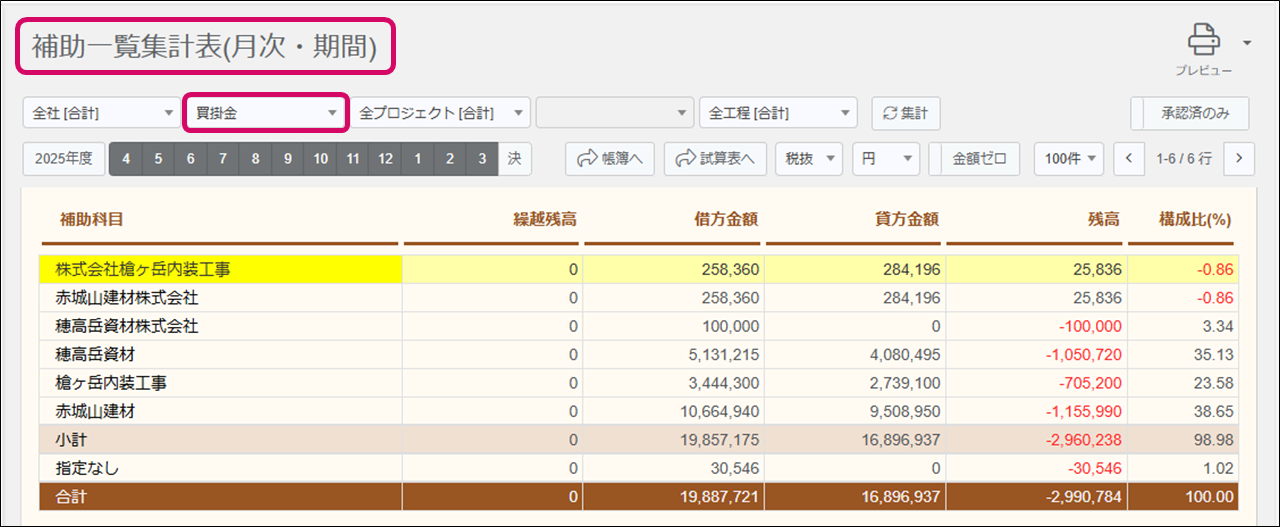Go to trial balance via 試算表へ
The height and width of the screenshot is (527, 1280).
pyautogui.click(x=715, y=158)
